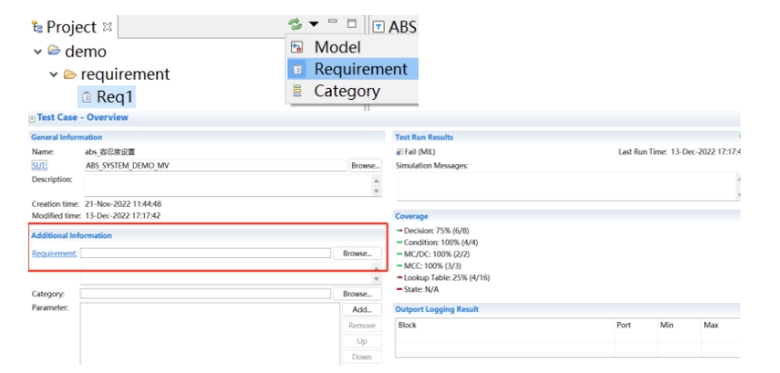Click the green refresh icon in Project panel

click(295, 24)
